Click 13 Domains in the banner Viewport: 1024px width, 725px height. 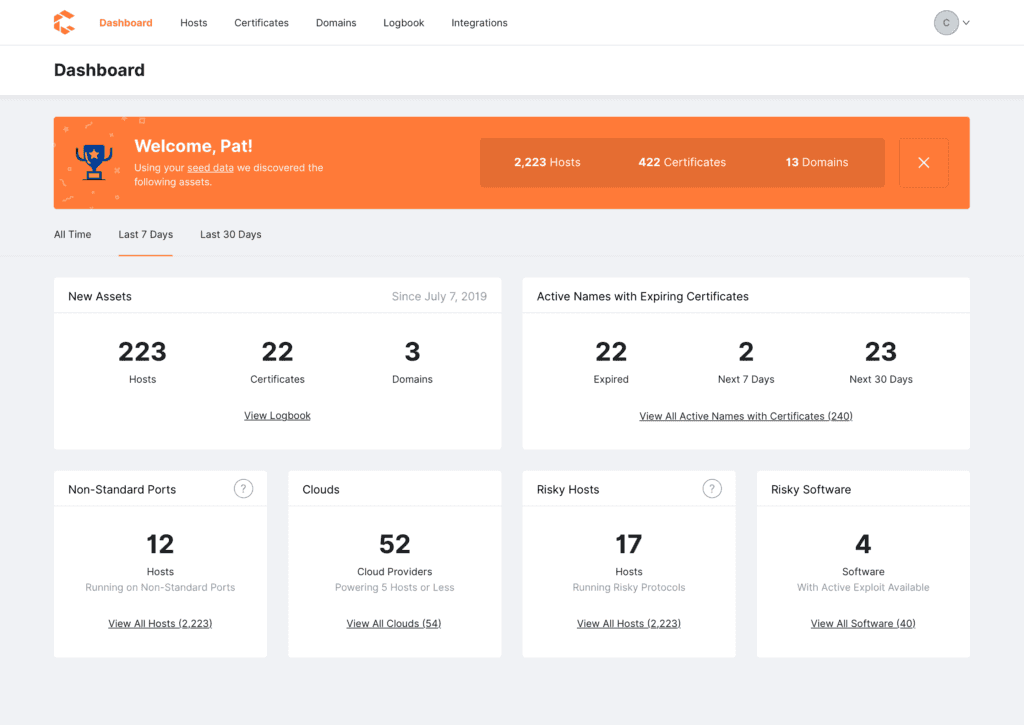[x=817, y=162]
